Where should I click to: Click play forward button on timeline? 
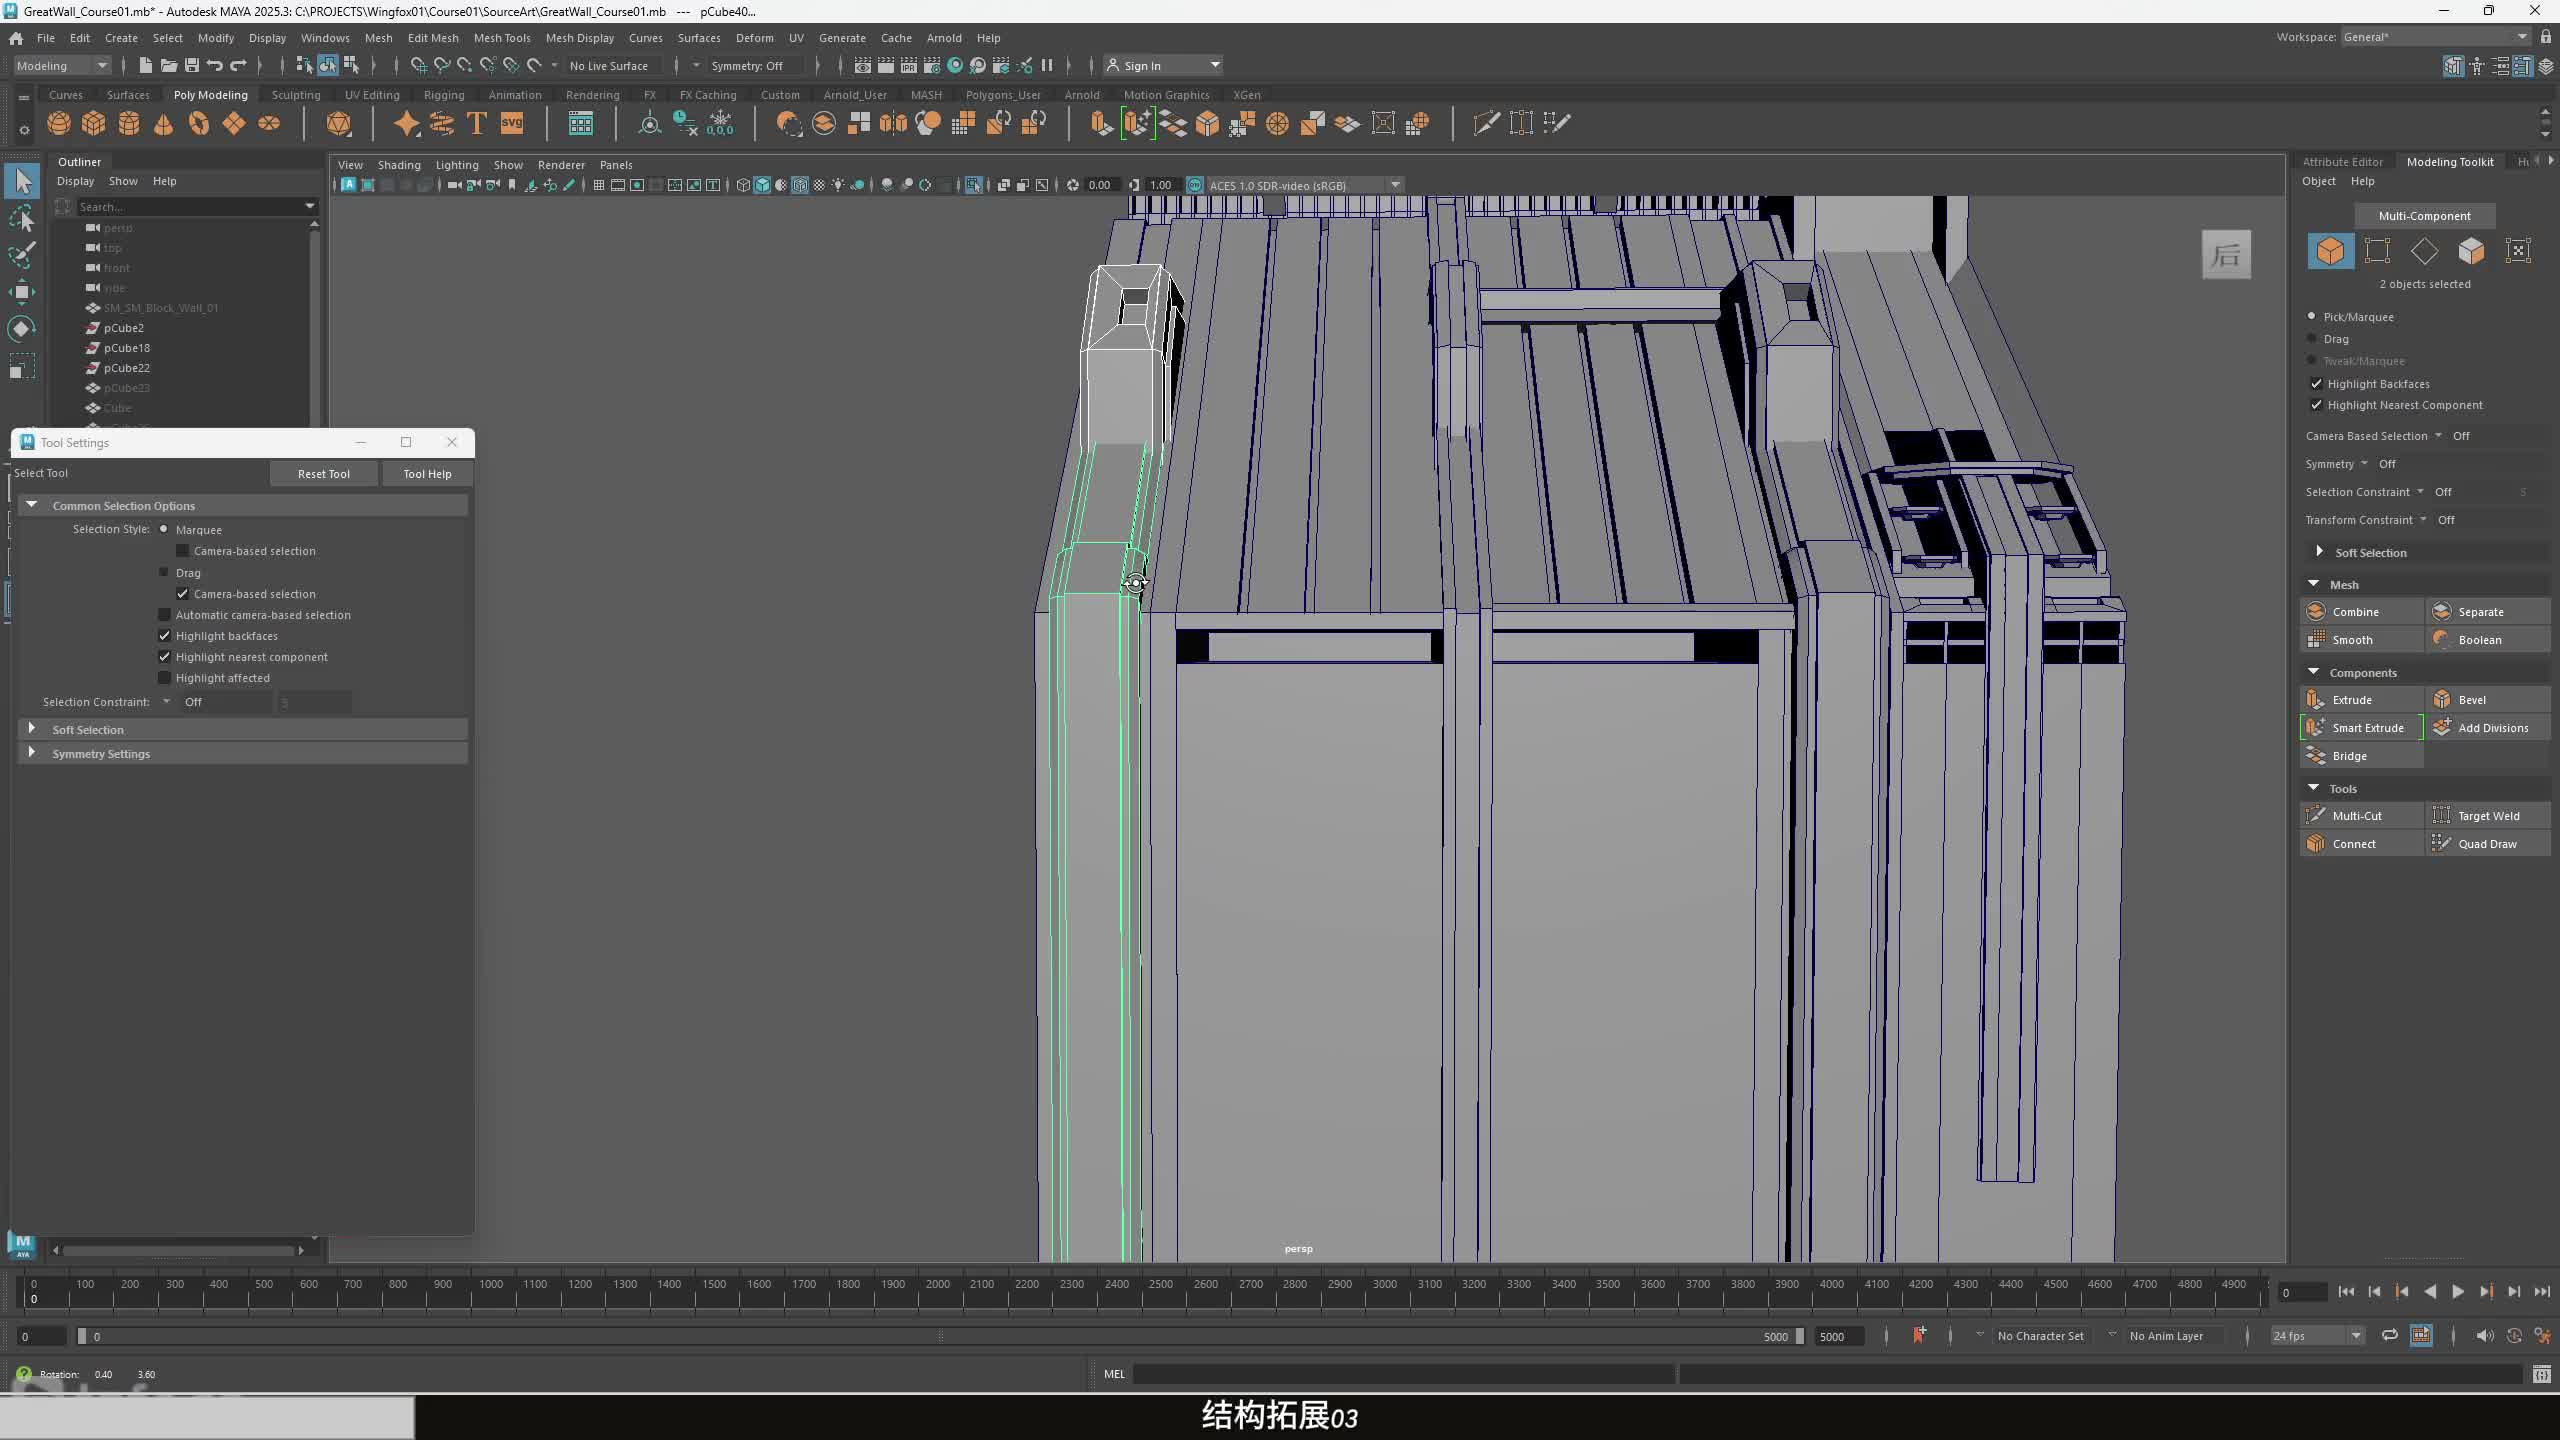[2458, 1292]
